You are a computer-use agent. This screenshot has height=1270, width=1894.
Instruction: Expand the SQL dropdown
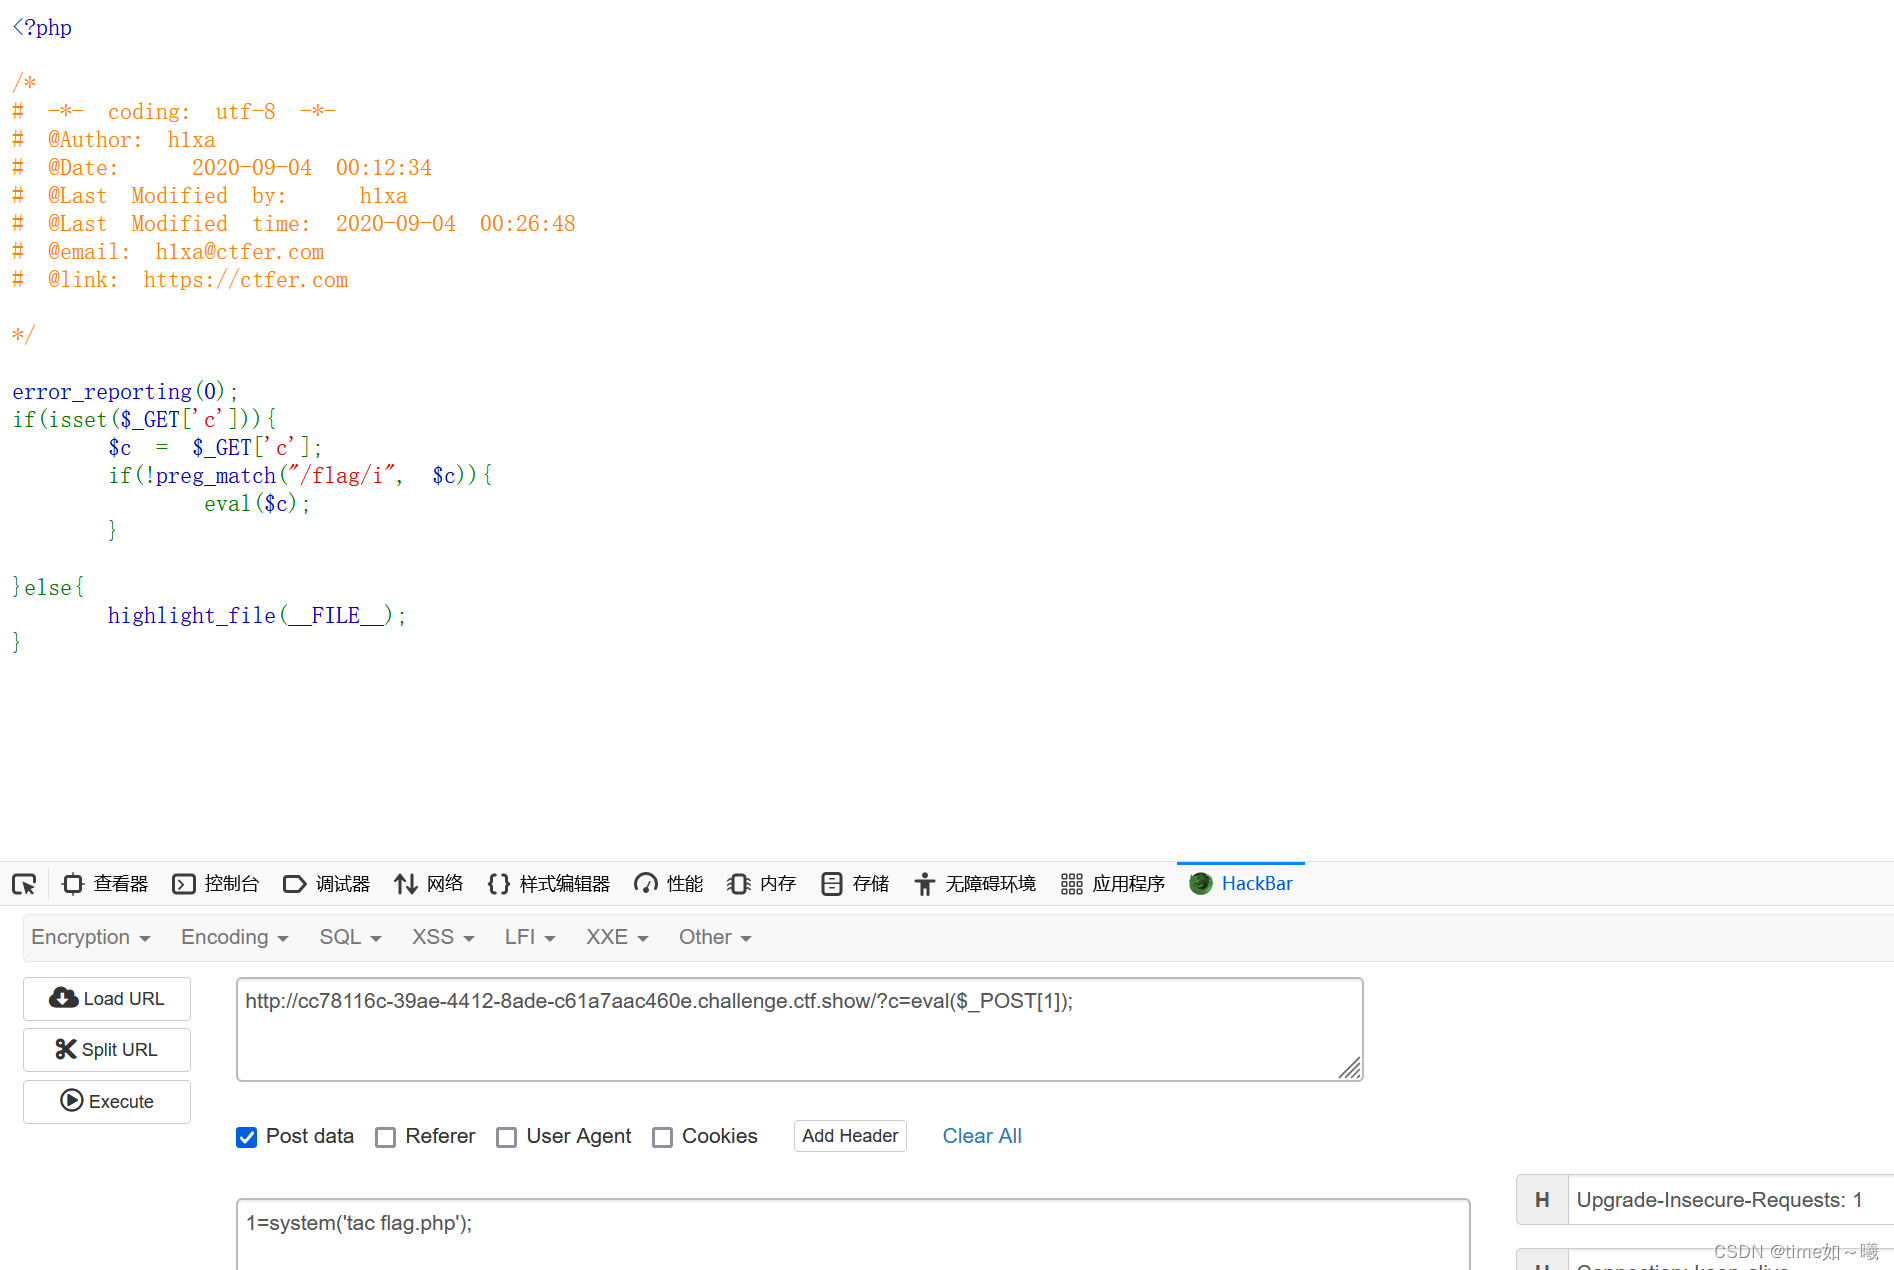pos(350,937)
